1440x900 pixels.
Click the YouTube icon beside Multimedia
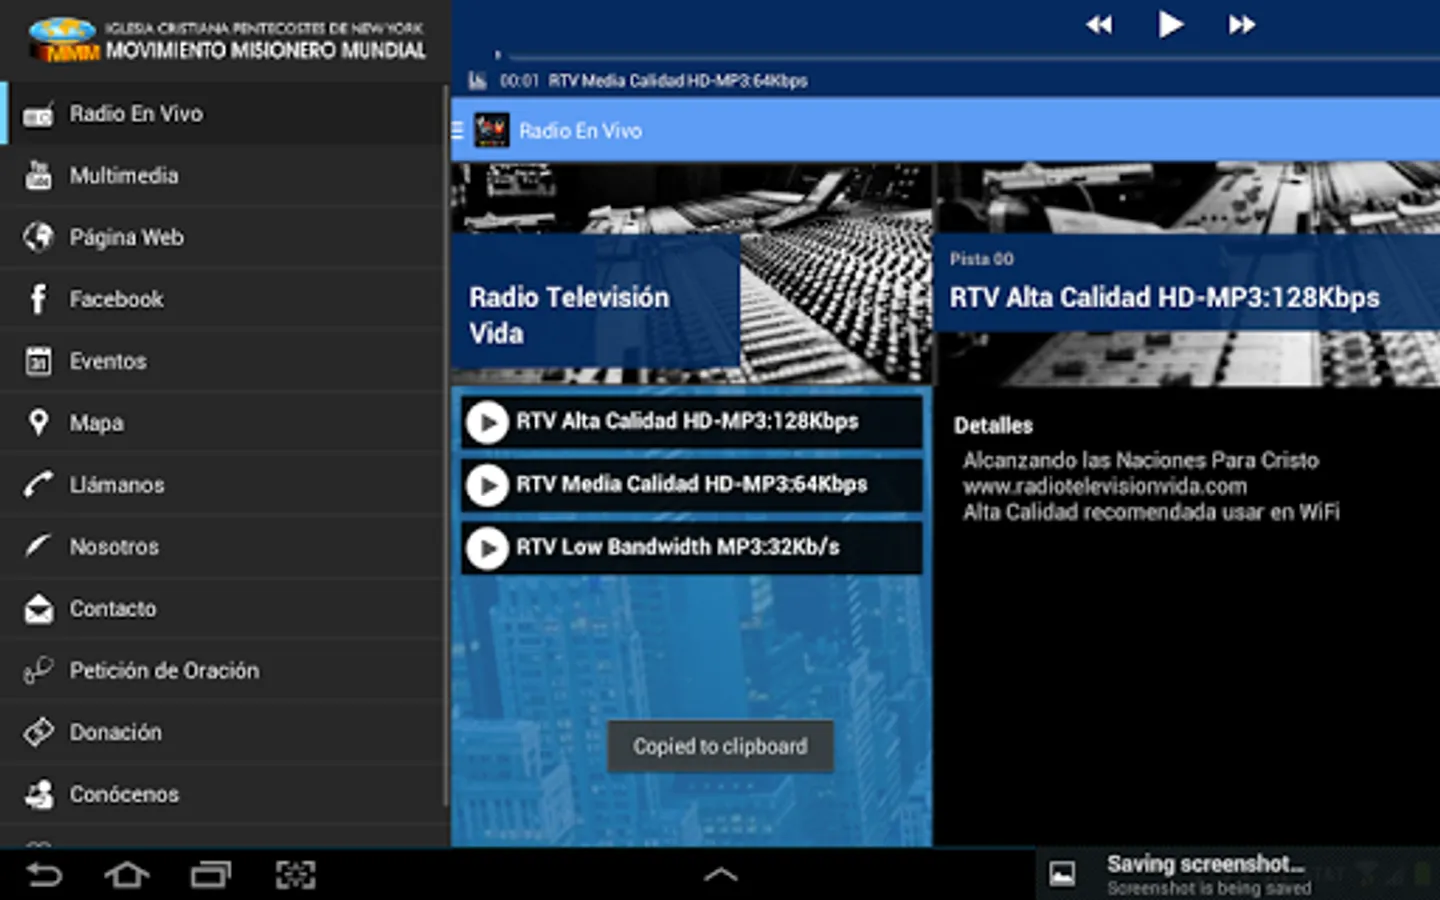pos(38,176)
